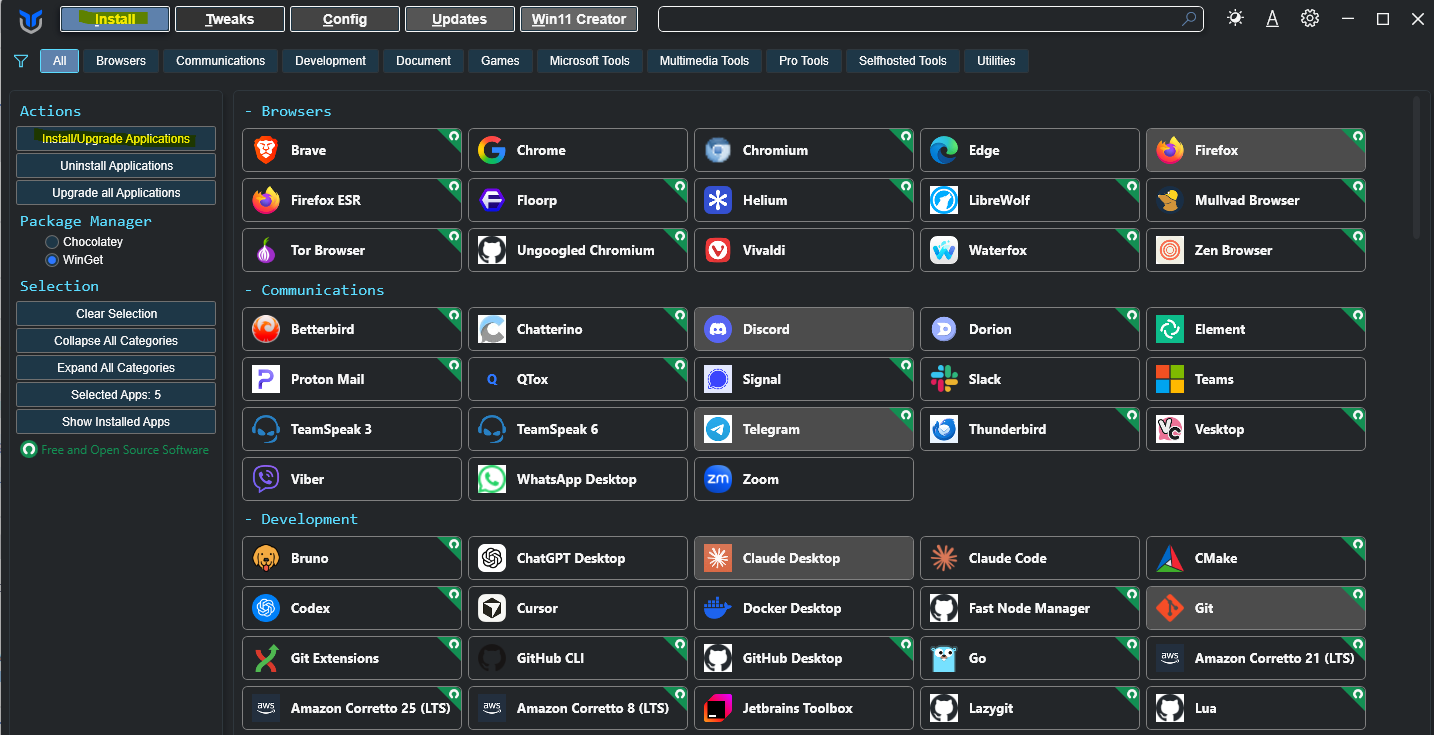Click Collapse All Categories
This screenshot has width=1434, height=735.
pos(116,341)
